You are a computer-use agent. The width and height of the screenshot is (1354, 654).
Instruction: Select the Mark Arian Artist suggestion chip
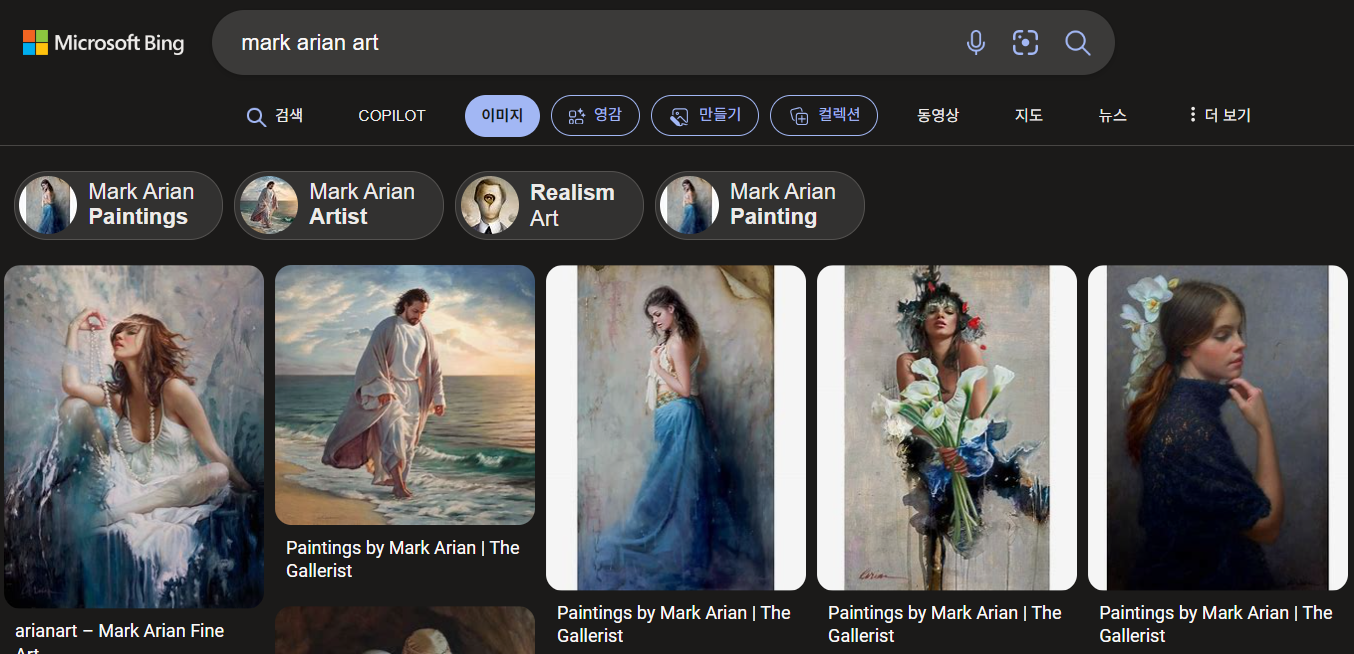pos(339,205)
